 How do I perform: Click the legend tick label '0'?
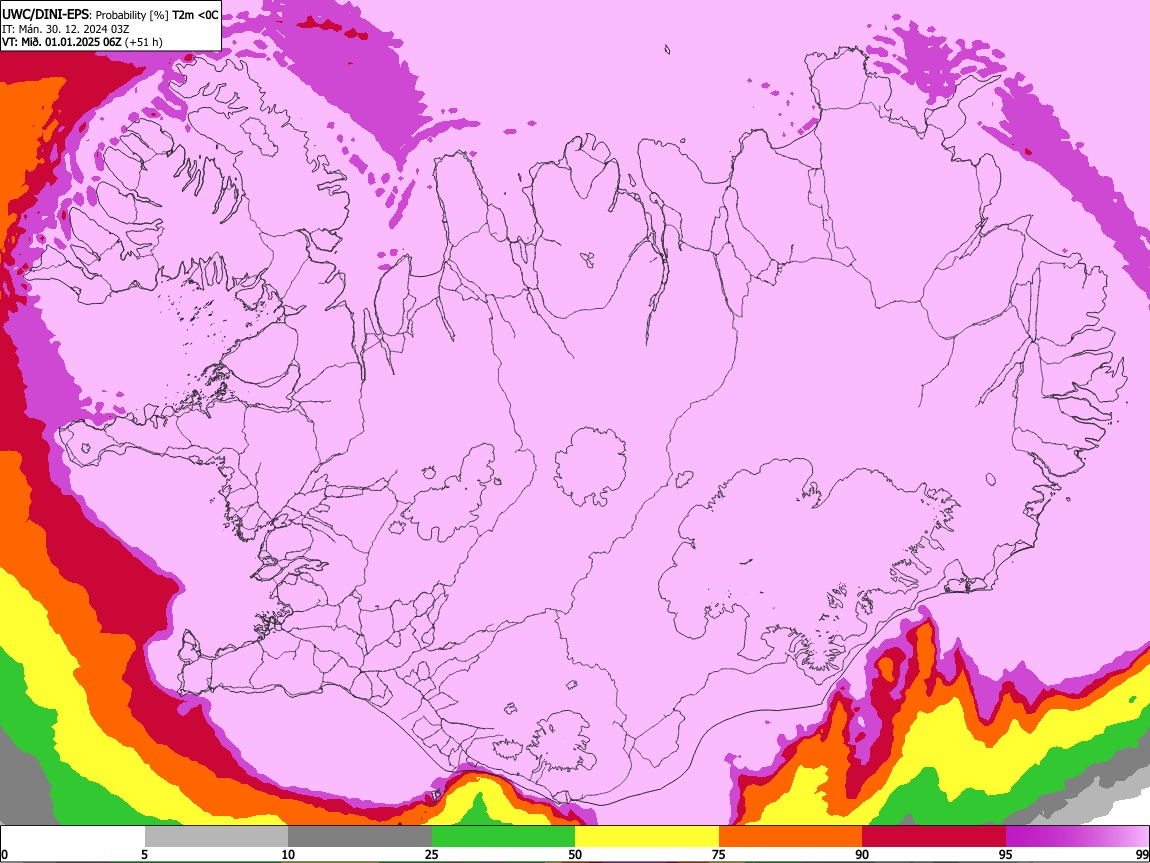click(4, 854)
